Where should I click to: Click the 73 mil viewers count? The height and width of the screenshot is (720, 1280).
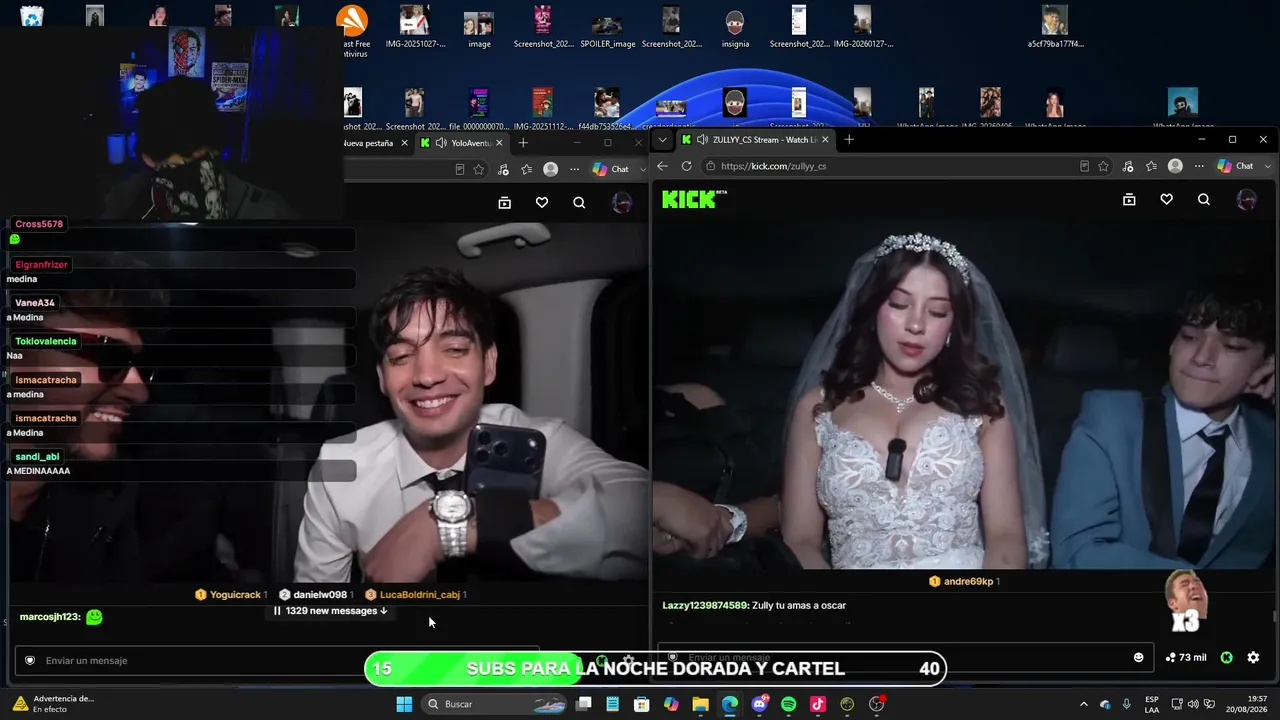(1186, 657)
